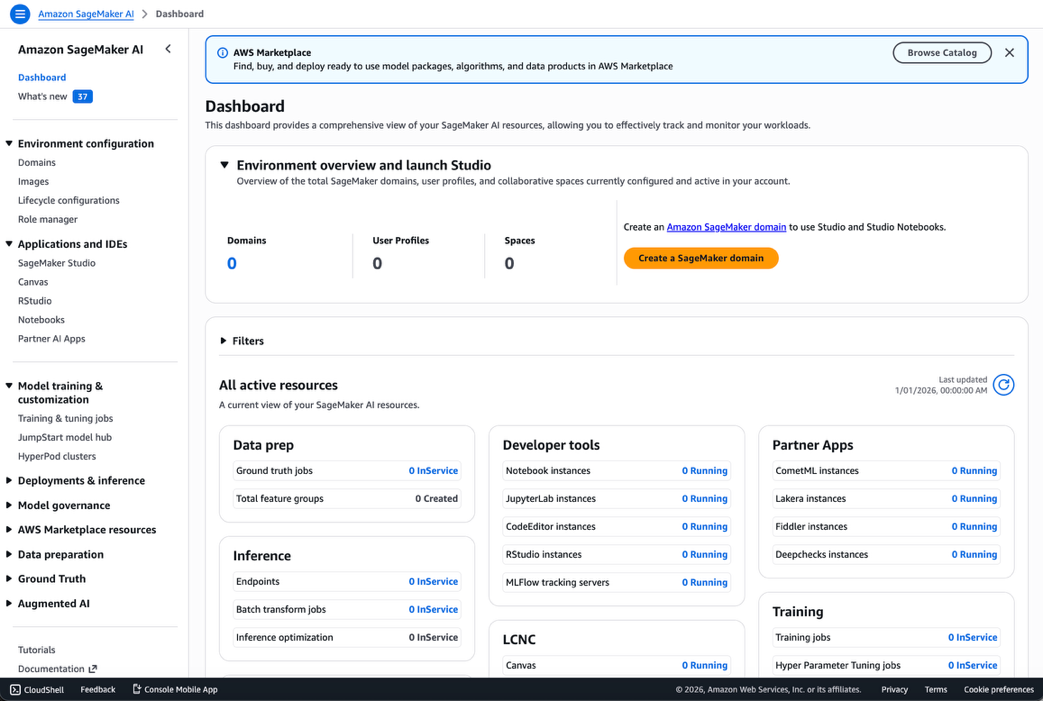Open Images in sidebar

(x=33, y=182)
